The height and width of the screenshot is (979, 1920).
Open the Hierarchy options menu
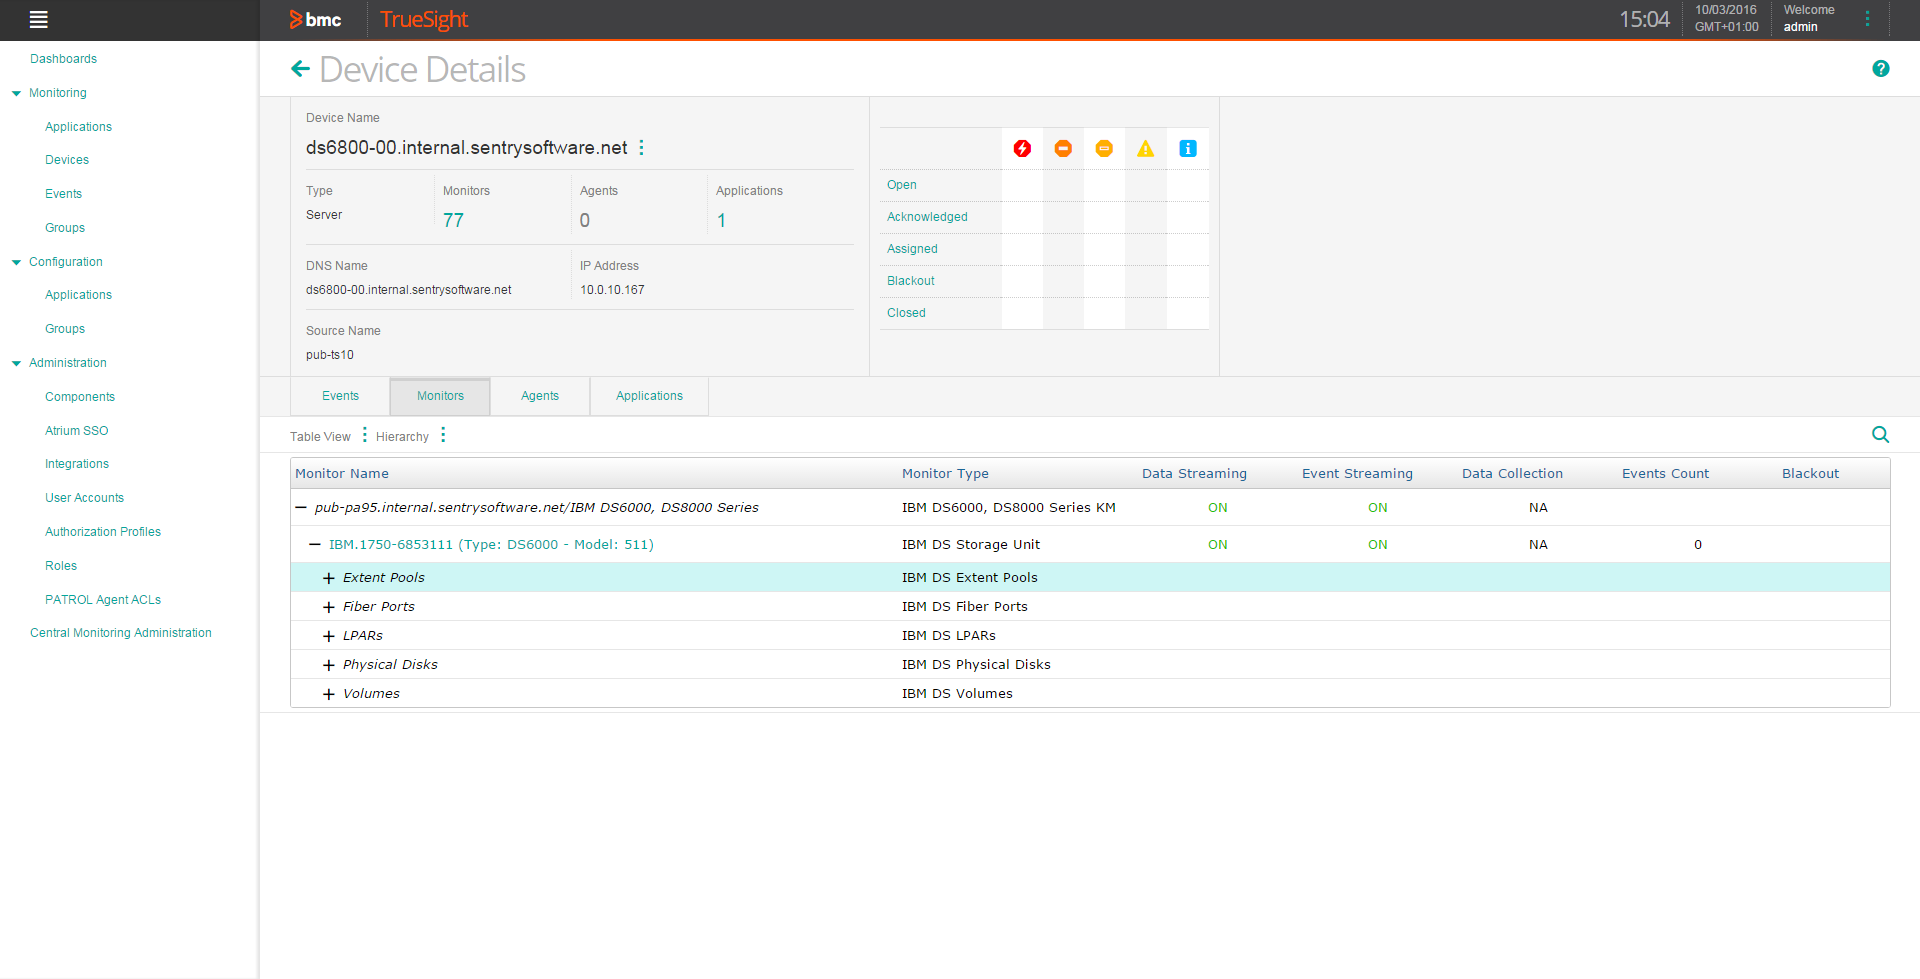tap(443, 435)
